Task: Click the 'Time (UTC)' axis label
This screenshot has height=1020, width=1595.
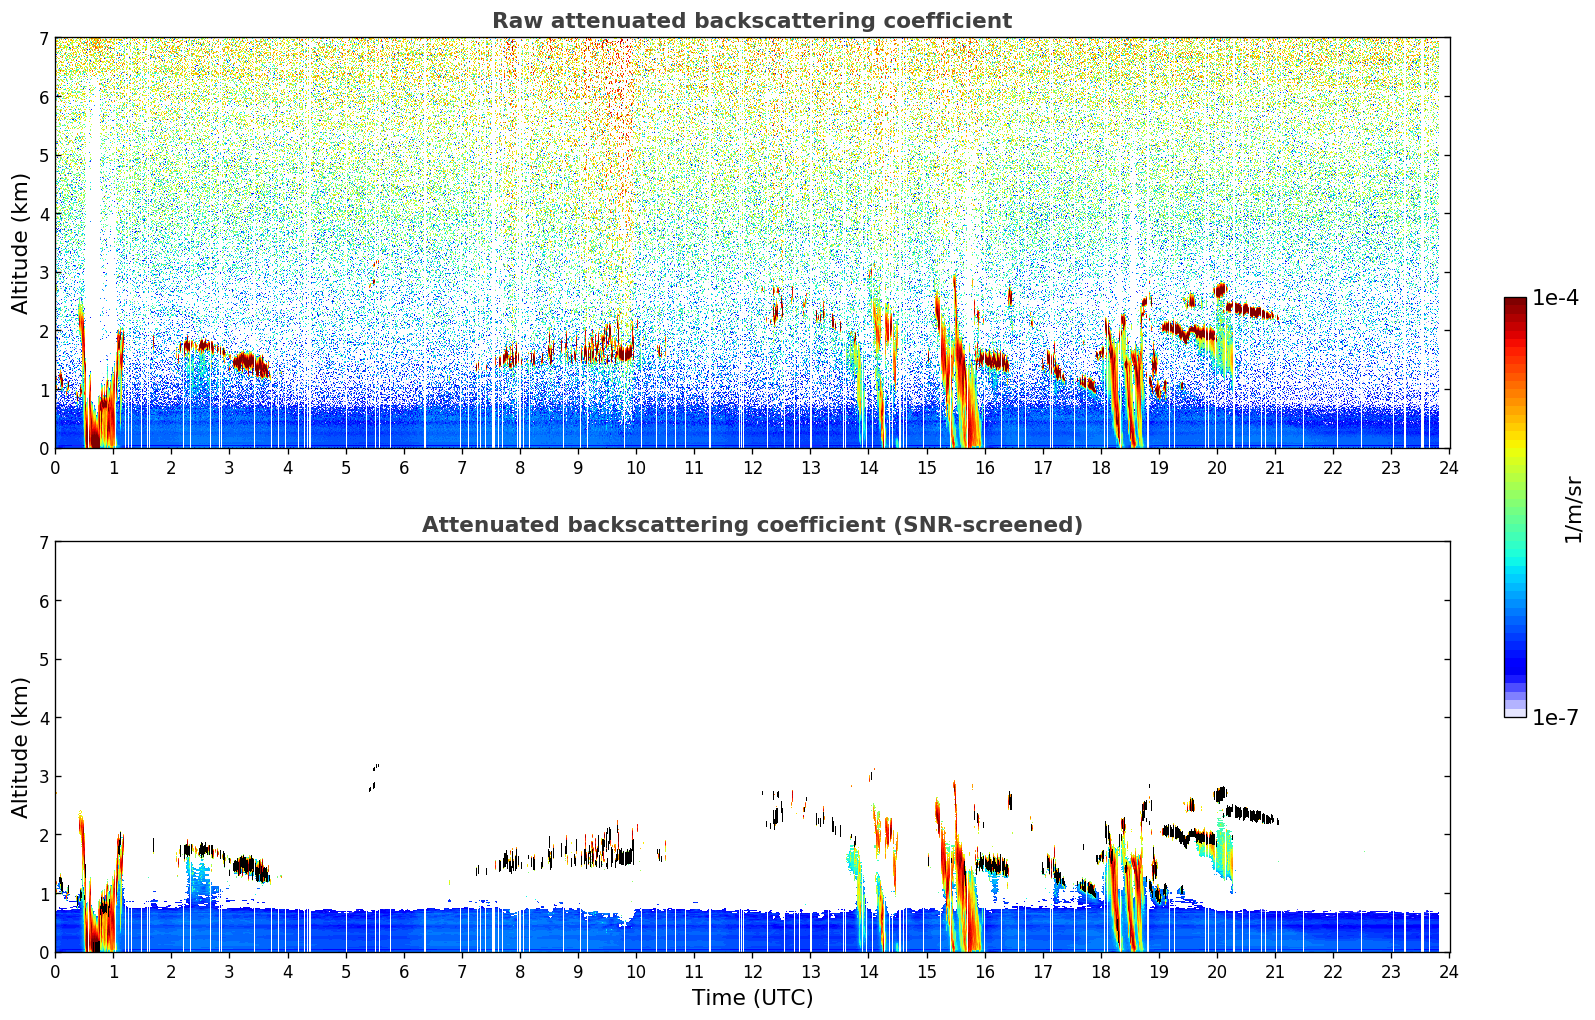Action: 752,998
